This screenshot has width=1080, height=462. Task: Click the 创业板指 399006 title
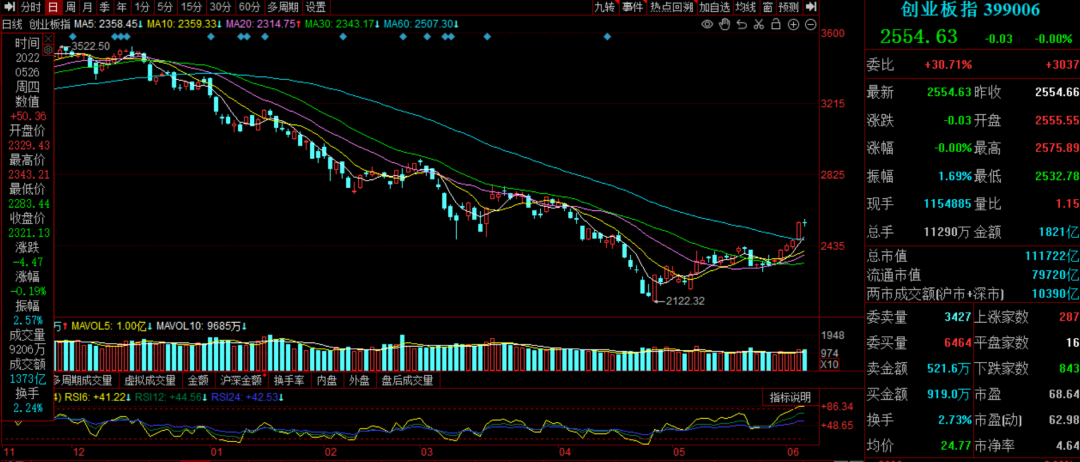pos(970,9)
